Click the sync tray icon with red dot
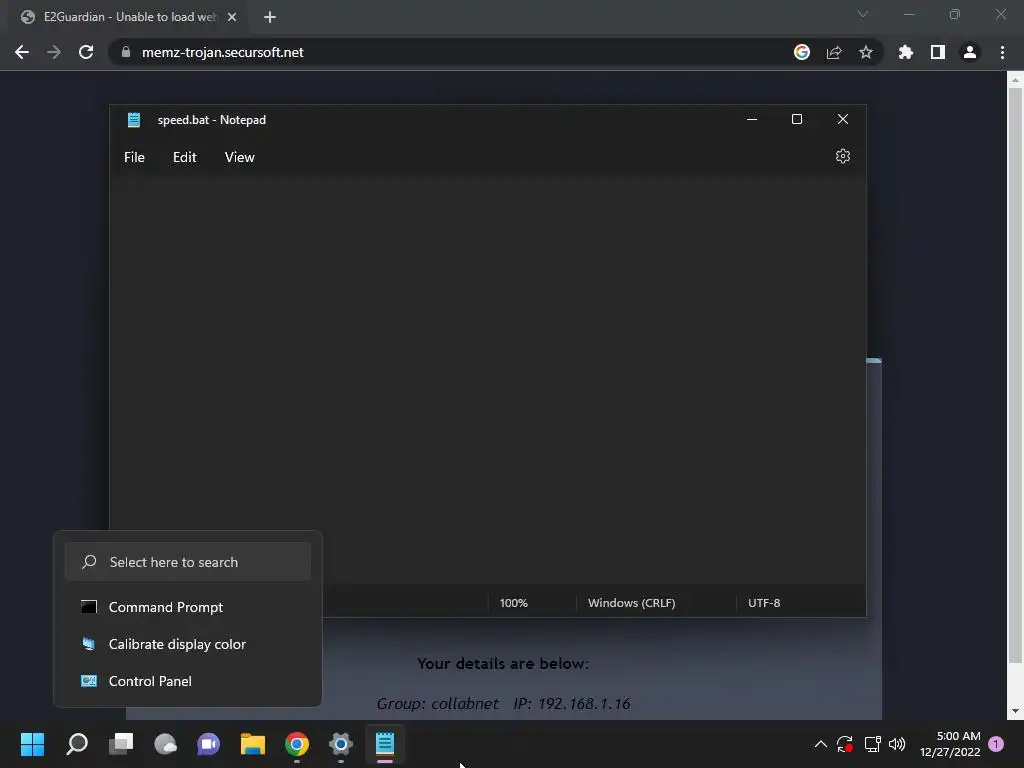1024x768 pixels. click(x=845, y=744)
